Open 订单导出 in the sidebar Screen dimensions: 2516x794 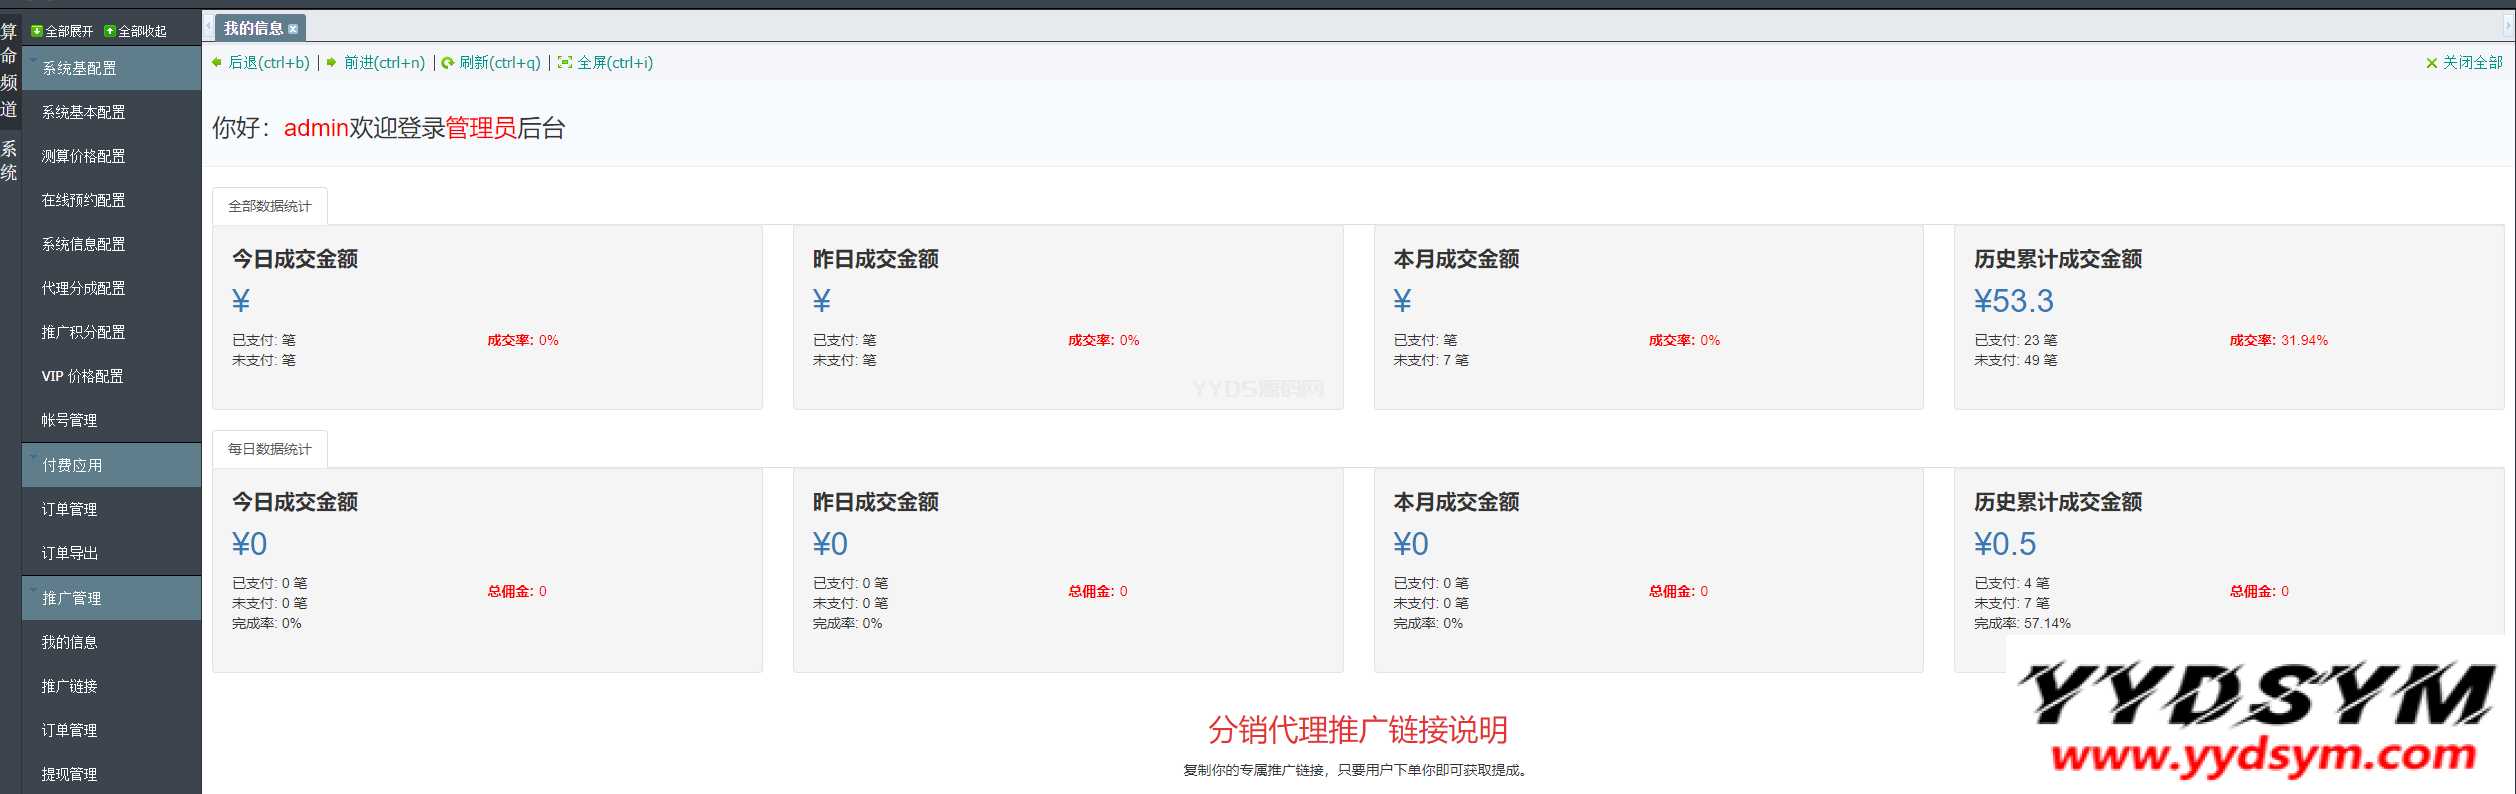pyautogui.click(x=69, y=553)
